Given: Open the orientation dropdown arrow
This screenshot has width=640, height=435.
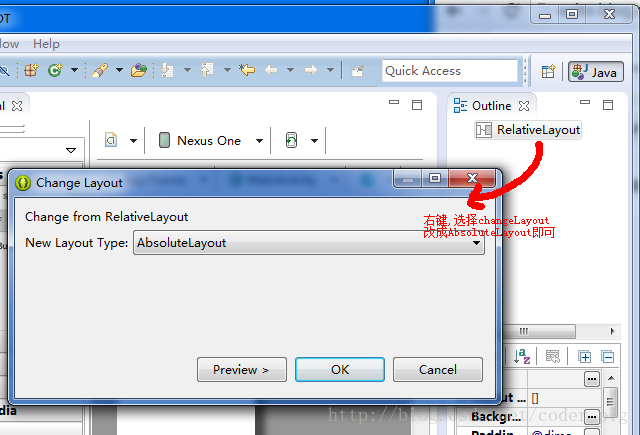Looking at the screenshot, I should point(314,141).
